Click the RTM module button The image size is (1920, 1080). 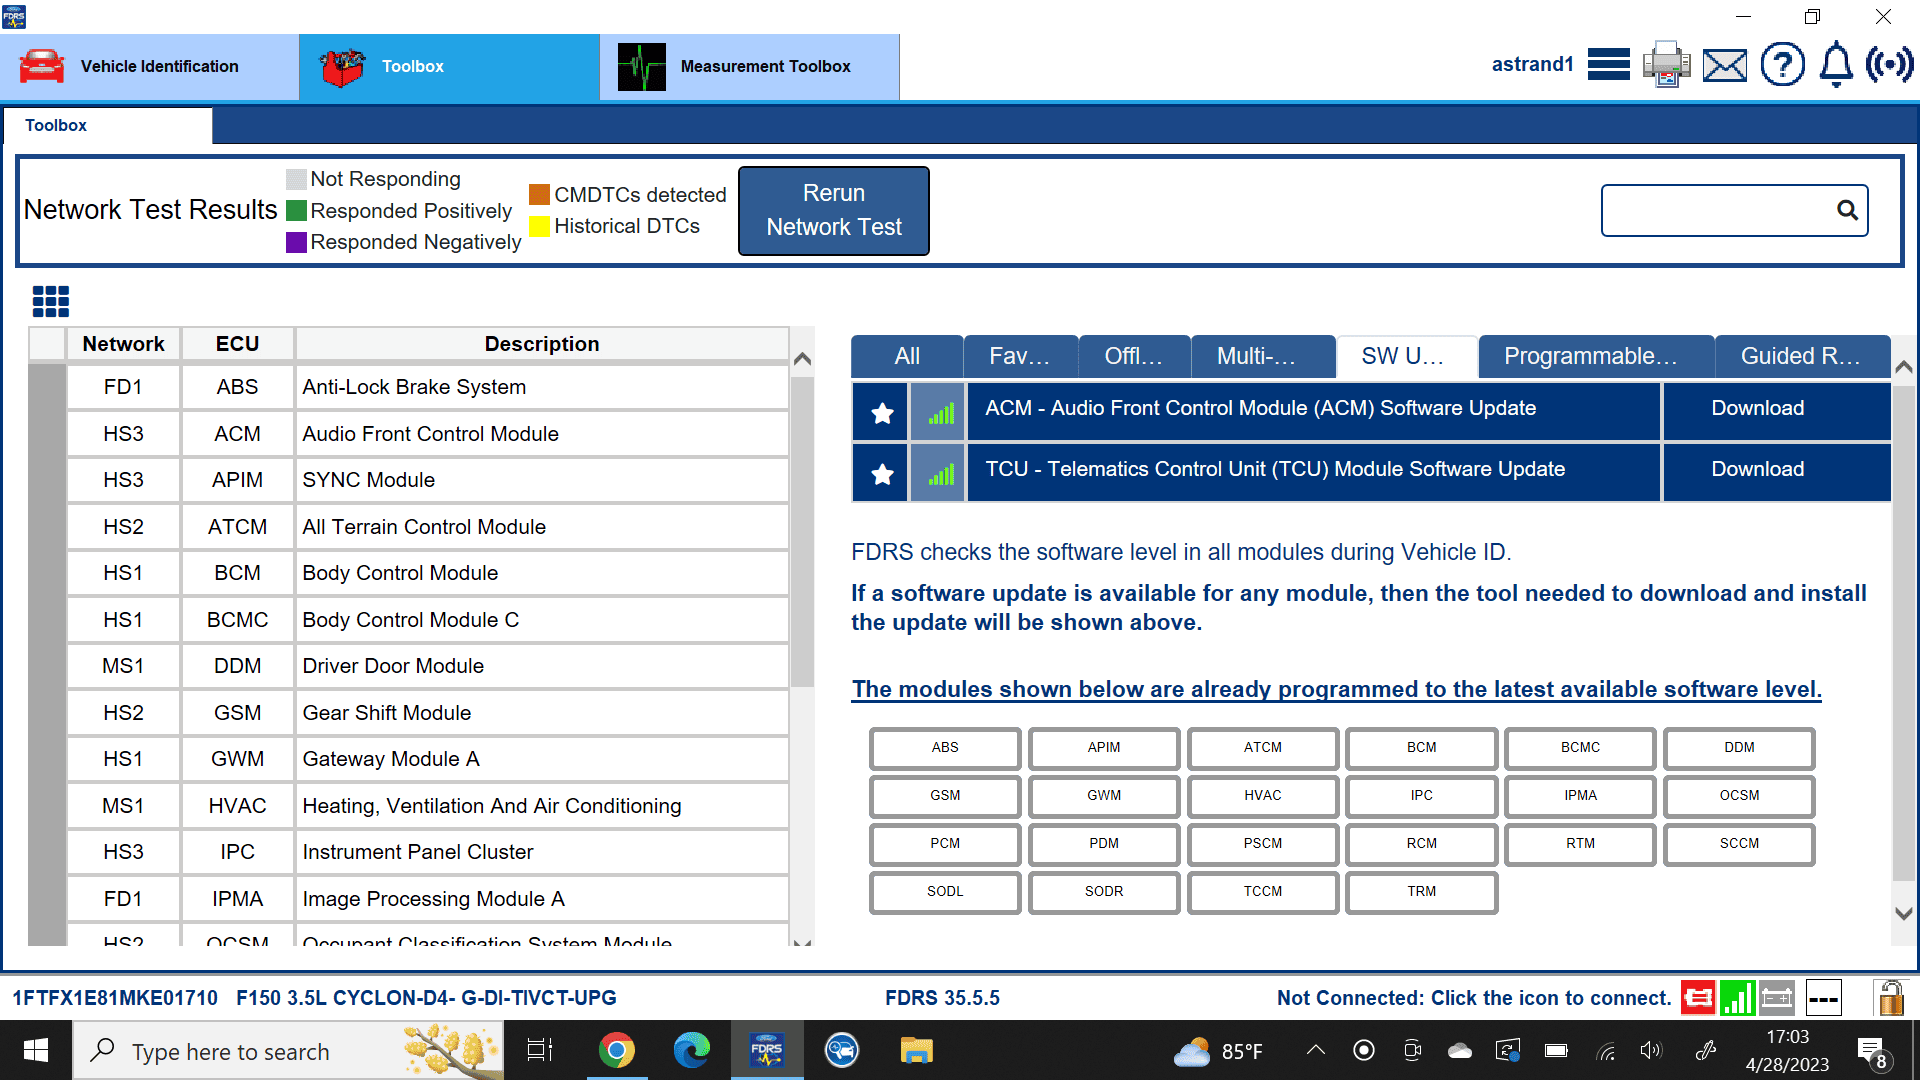pyautogui.click(x=1581, y=843)
